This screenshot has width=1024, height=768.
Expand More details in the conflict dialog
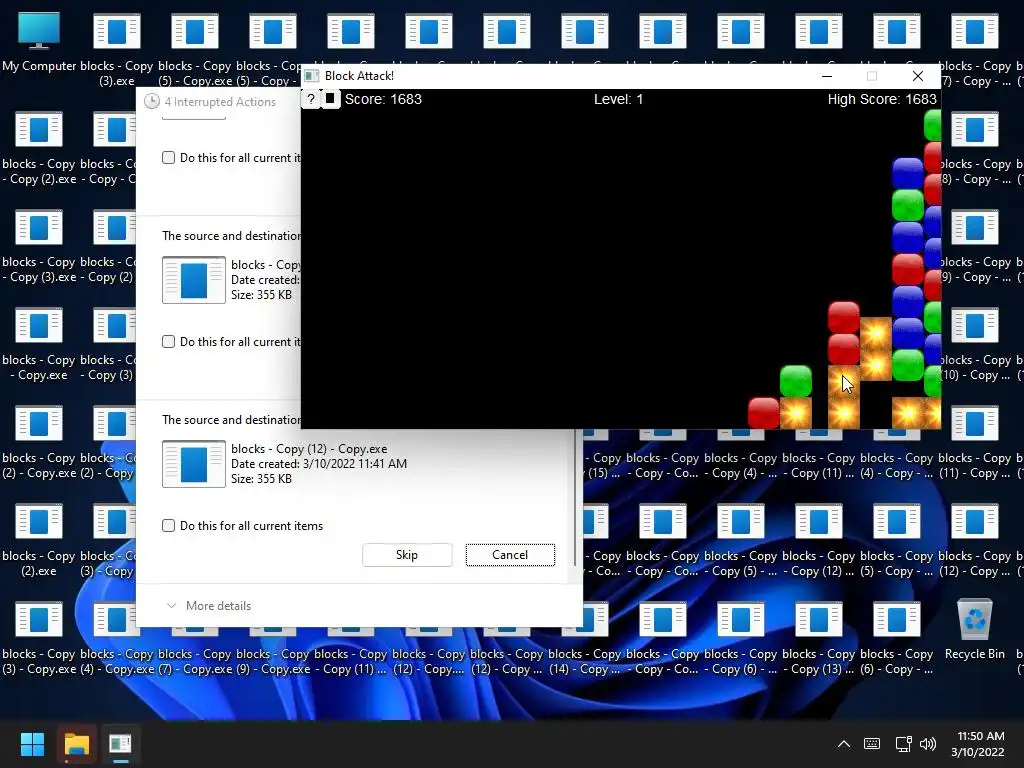(209, 605)
